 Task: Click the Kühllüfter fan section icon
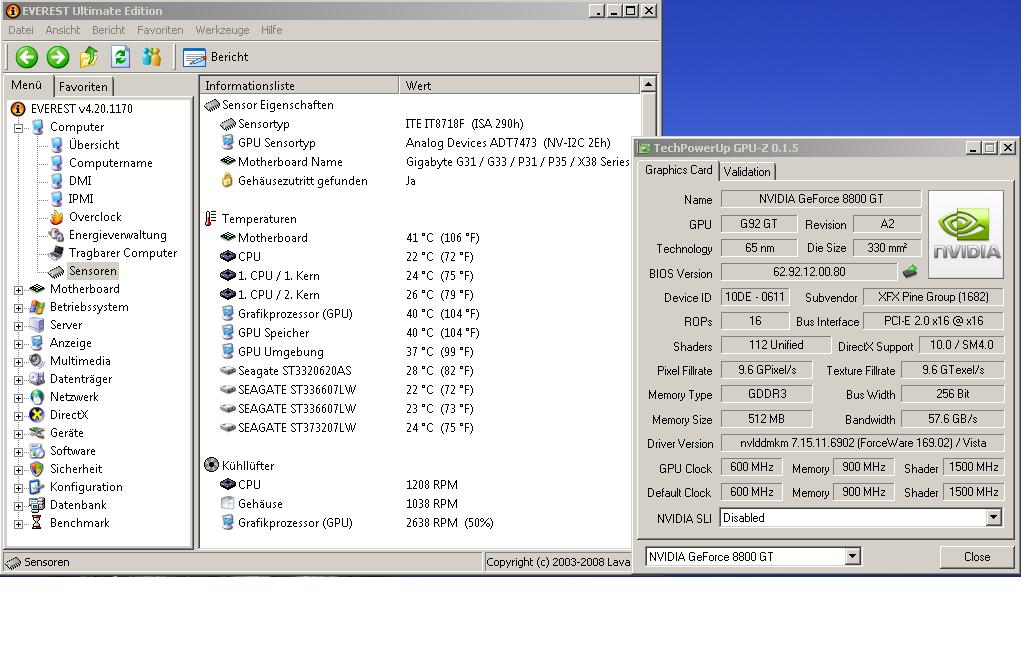pos(211,465)
